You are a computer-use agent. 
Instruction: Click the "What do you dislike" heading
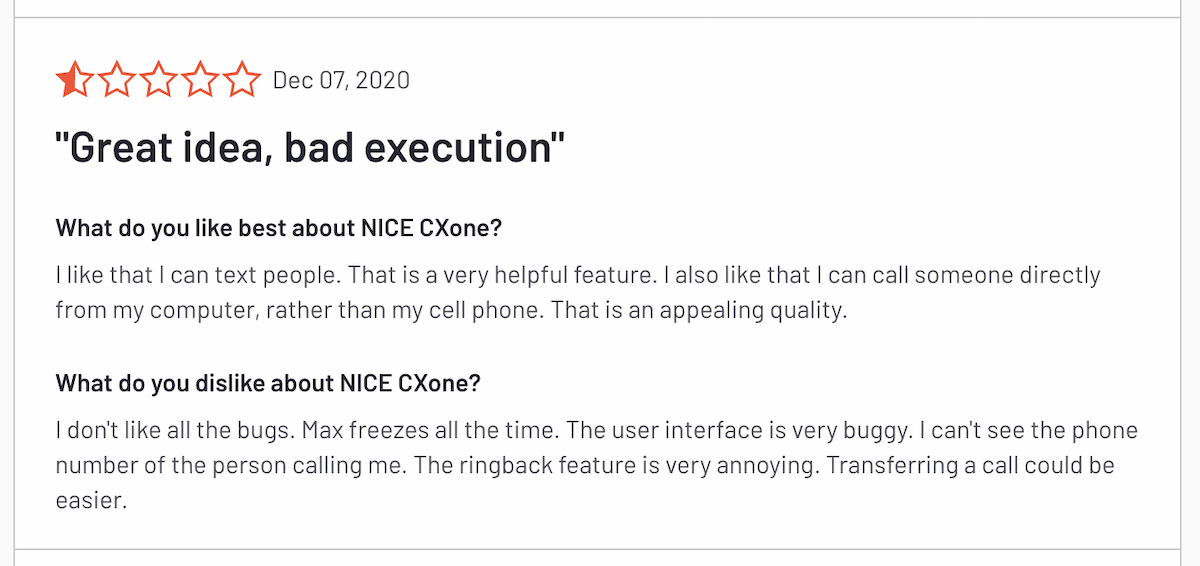[268, 383]
